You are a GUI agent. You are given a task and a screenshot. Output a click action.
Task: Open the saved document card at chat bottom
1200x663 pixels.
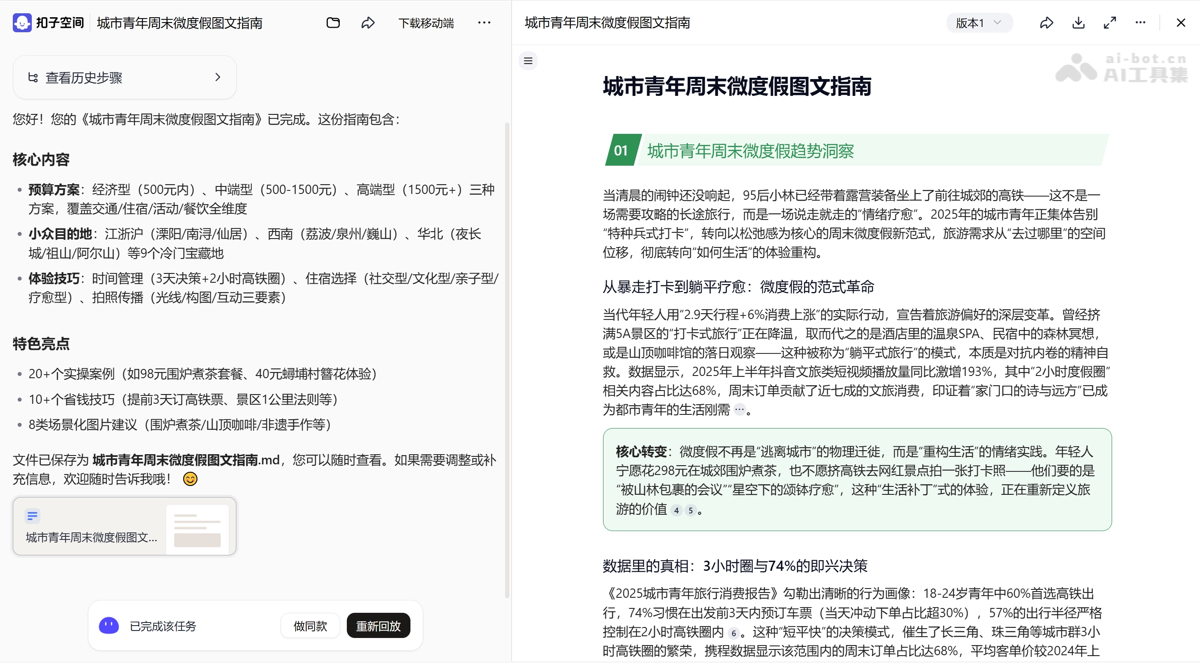[124, 525]
